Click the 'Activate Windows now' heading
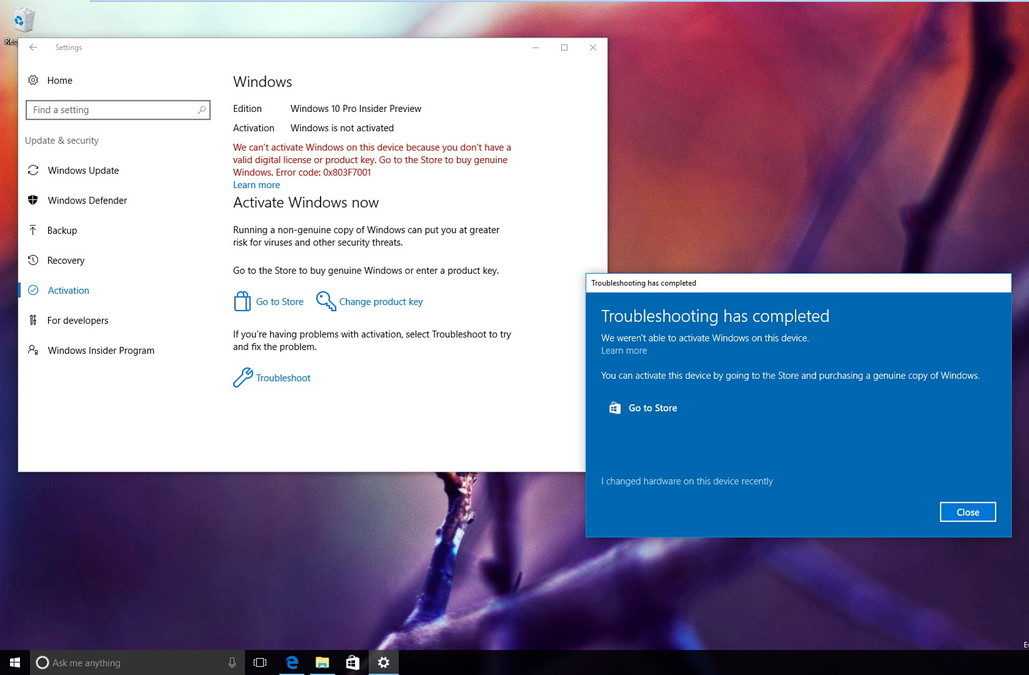Screen dimensions: 1029x675 pyautogui.click(x=306, y=202)
